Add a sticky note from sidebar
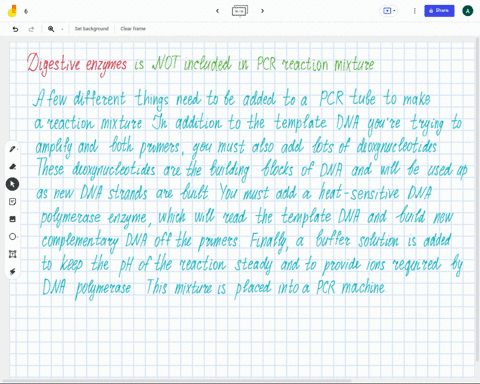Image resolution: width=480 pixels, height=384 pixels. tap(12, 202)
